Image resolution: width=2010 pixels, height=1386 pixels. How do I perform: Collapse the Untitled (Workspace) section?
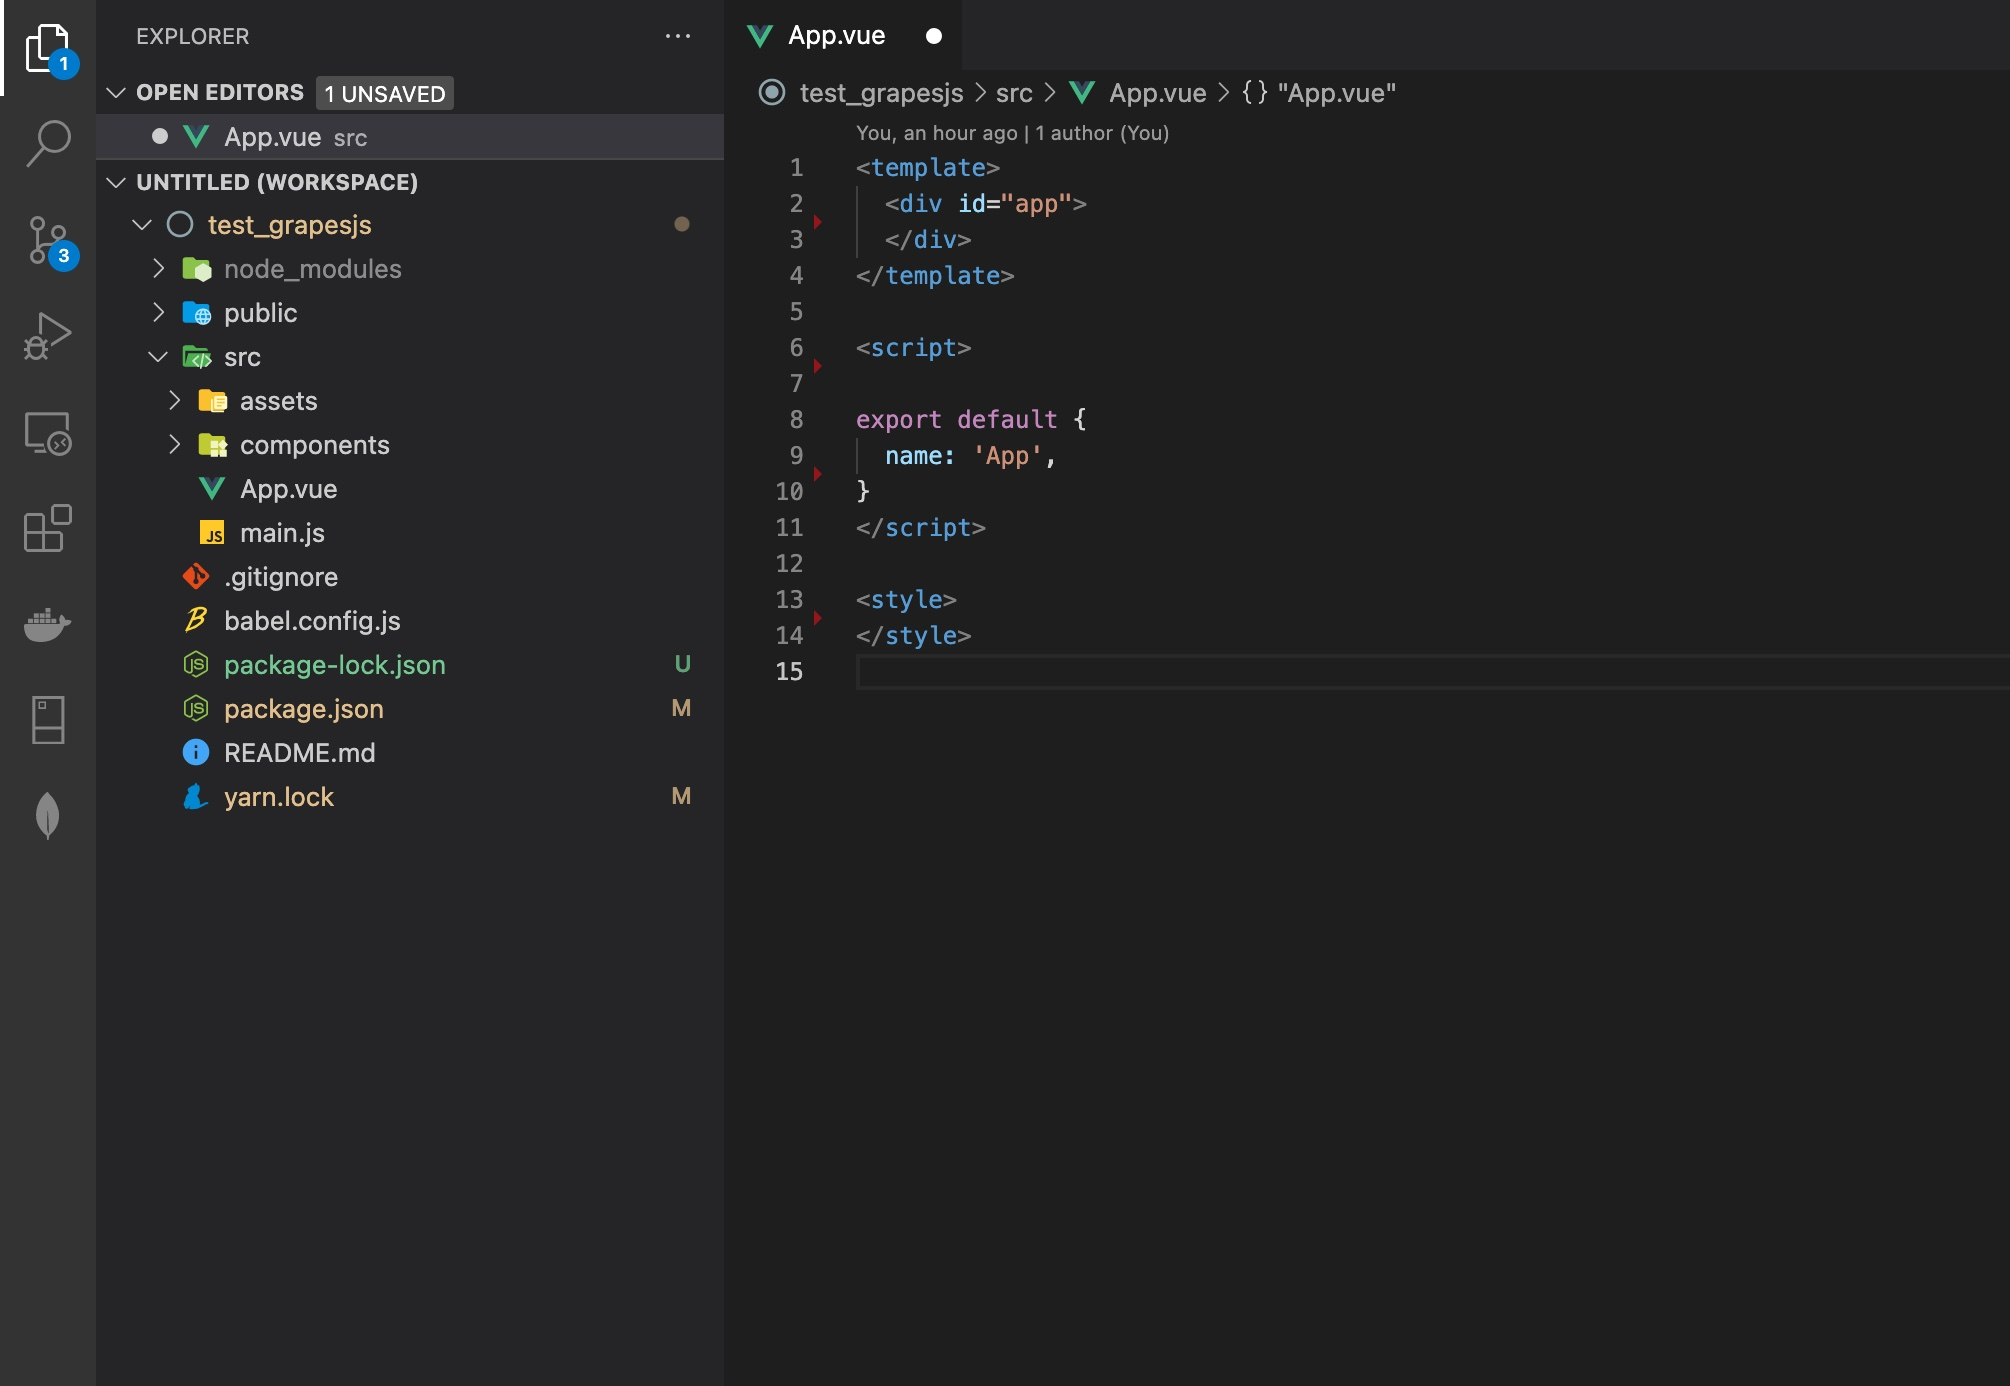pos(116,183)
